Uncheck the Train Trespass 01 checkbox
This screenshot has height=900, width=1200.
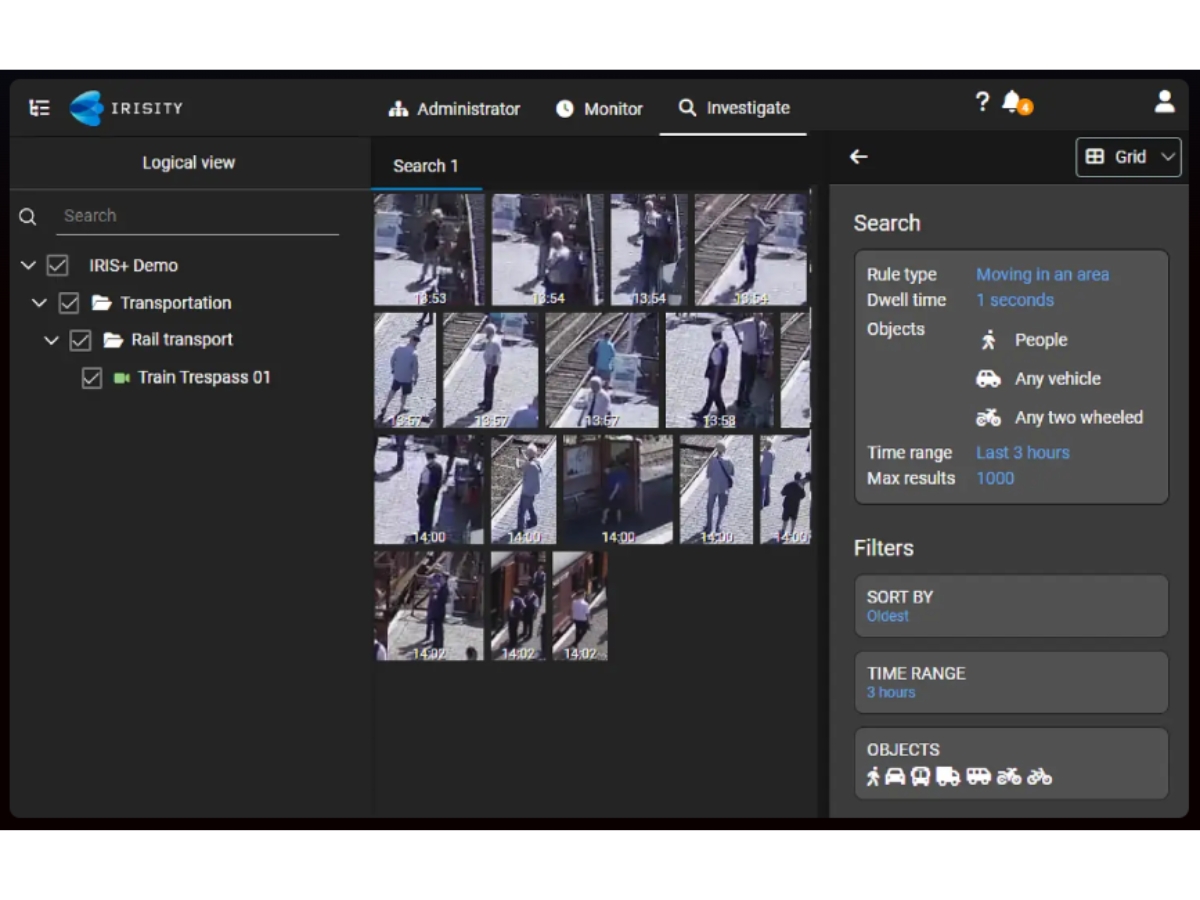click(92, 378)
